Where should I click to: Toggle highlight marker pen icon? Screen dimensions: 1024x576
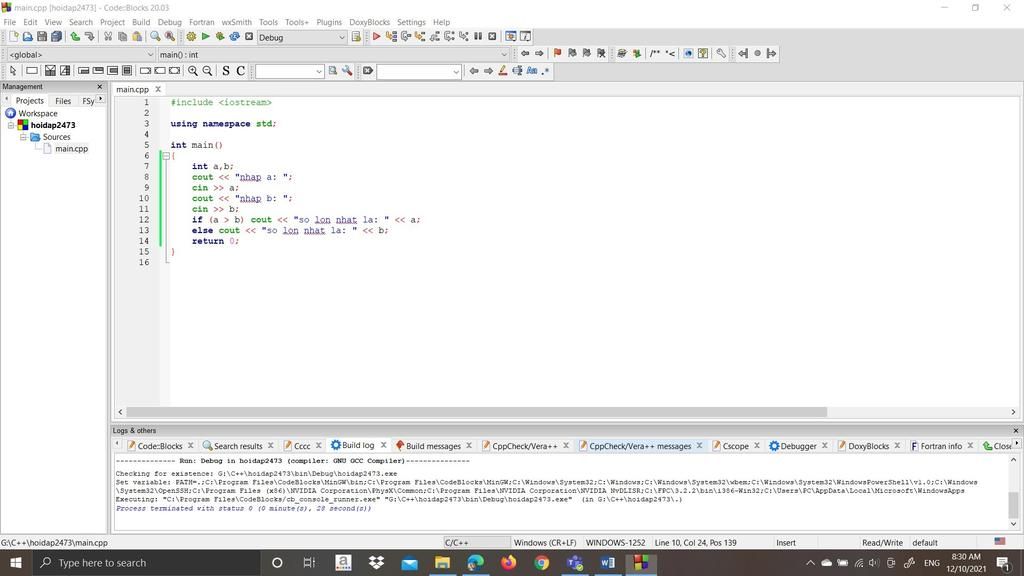503,71
